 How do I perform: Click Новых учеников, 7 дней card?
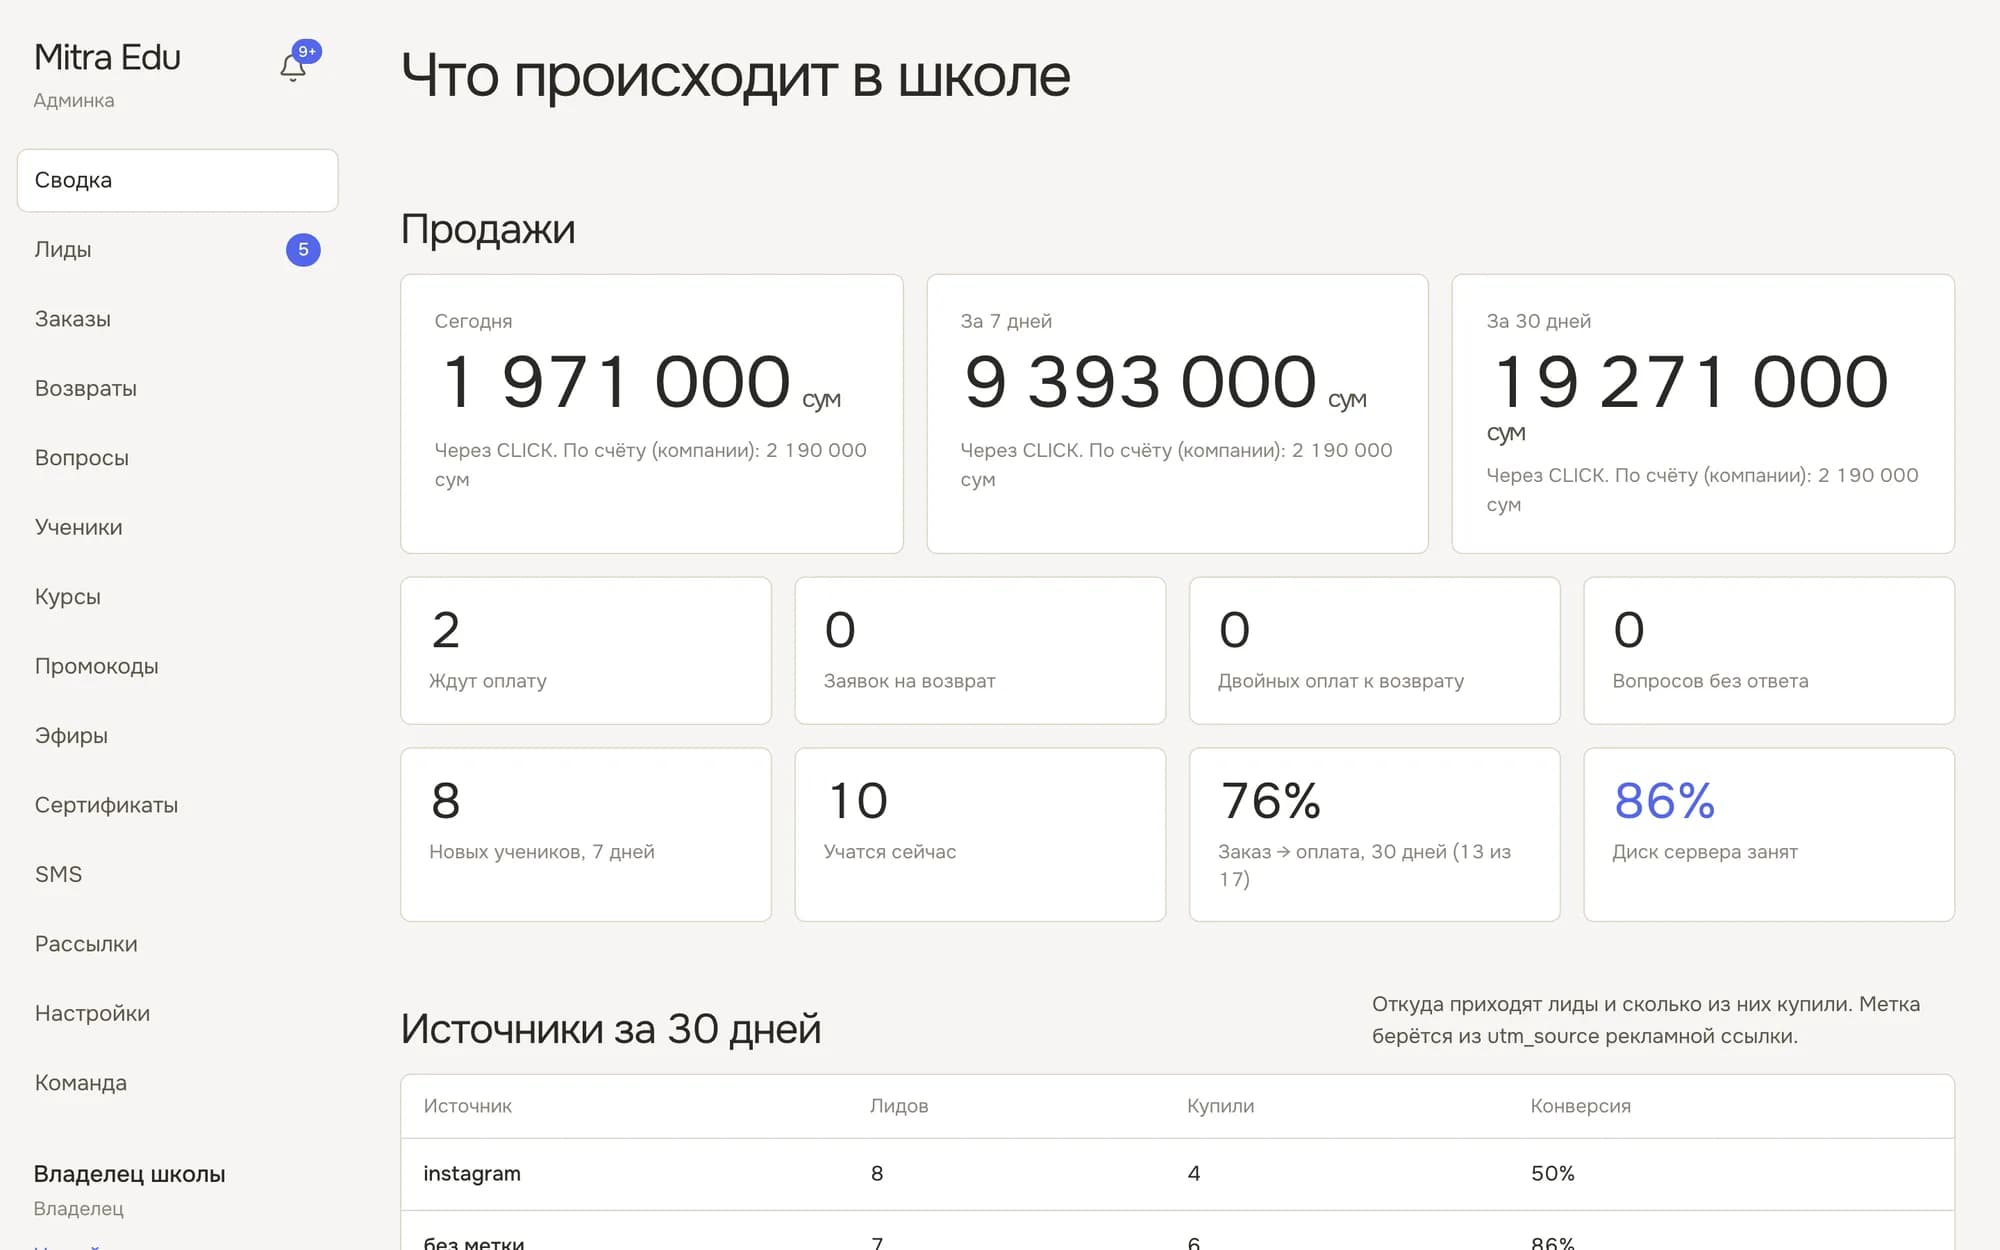(x=586, y=834)
